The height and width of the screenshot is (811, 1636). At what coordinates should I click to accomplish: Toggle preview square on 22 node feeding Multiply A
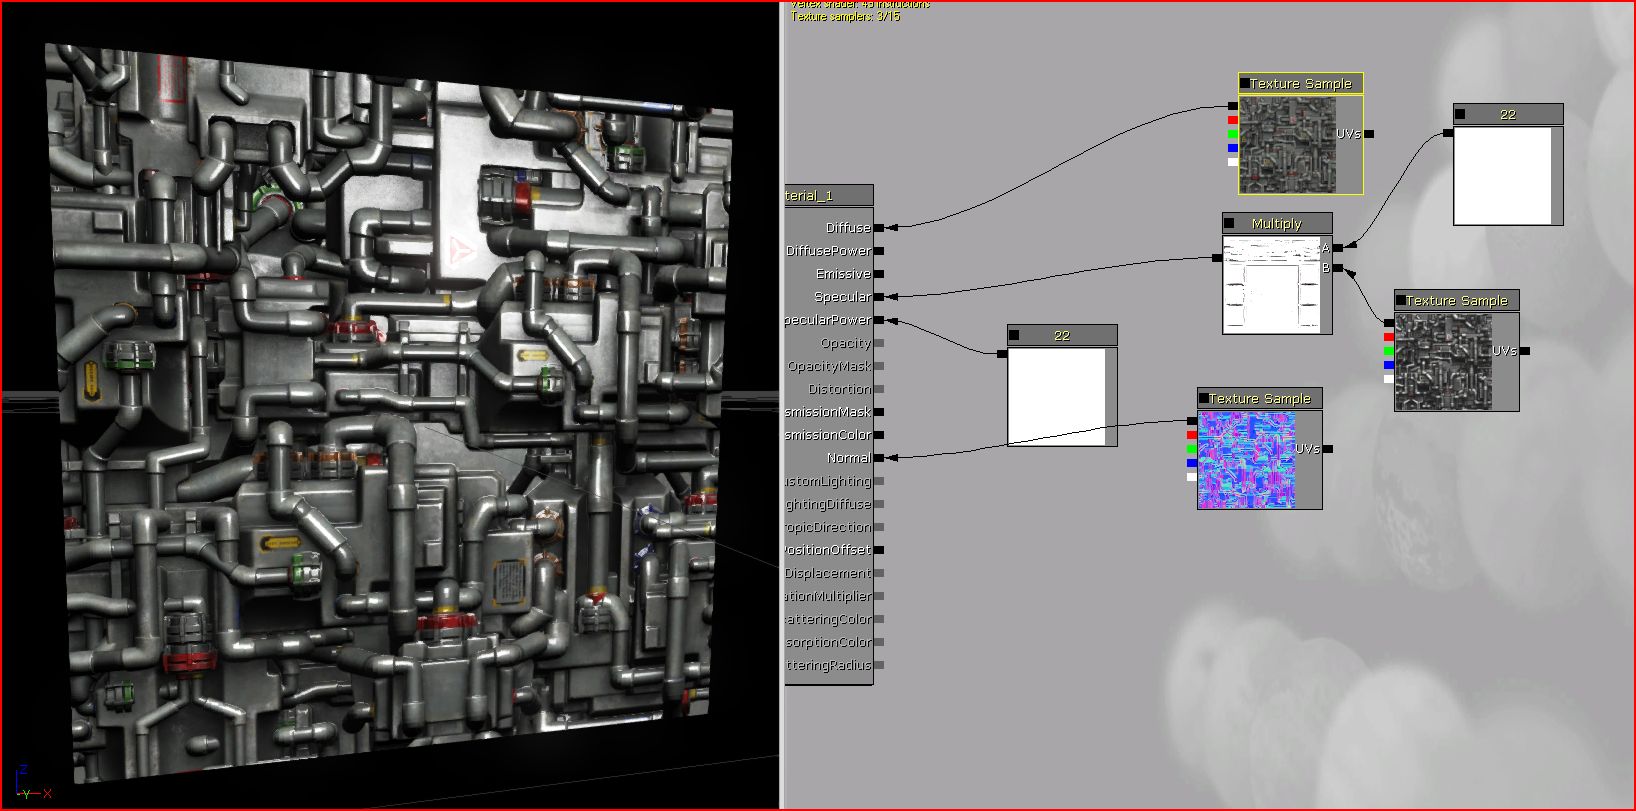coord(1460,114)
